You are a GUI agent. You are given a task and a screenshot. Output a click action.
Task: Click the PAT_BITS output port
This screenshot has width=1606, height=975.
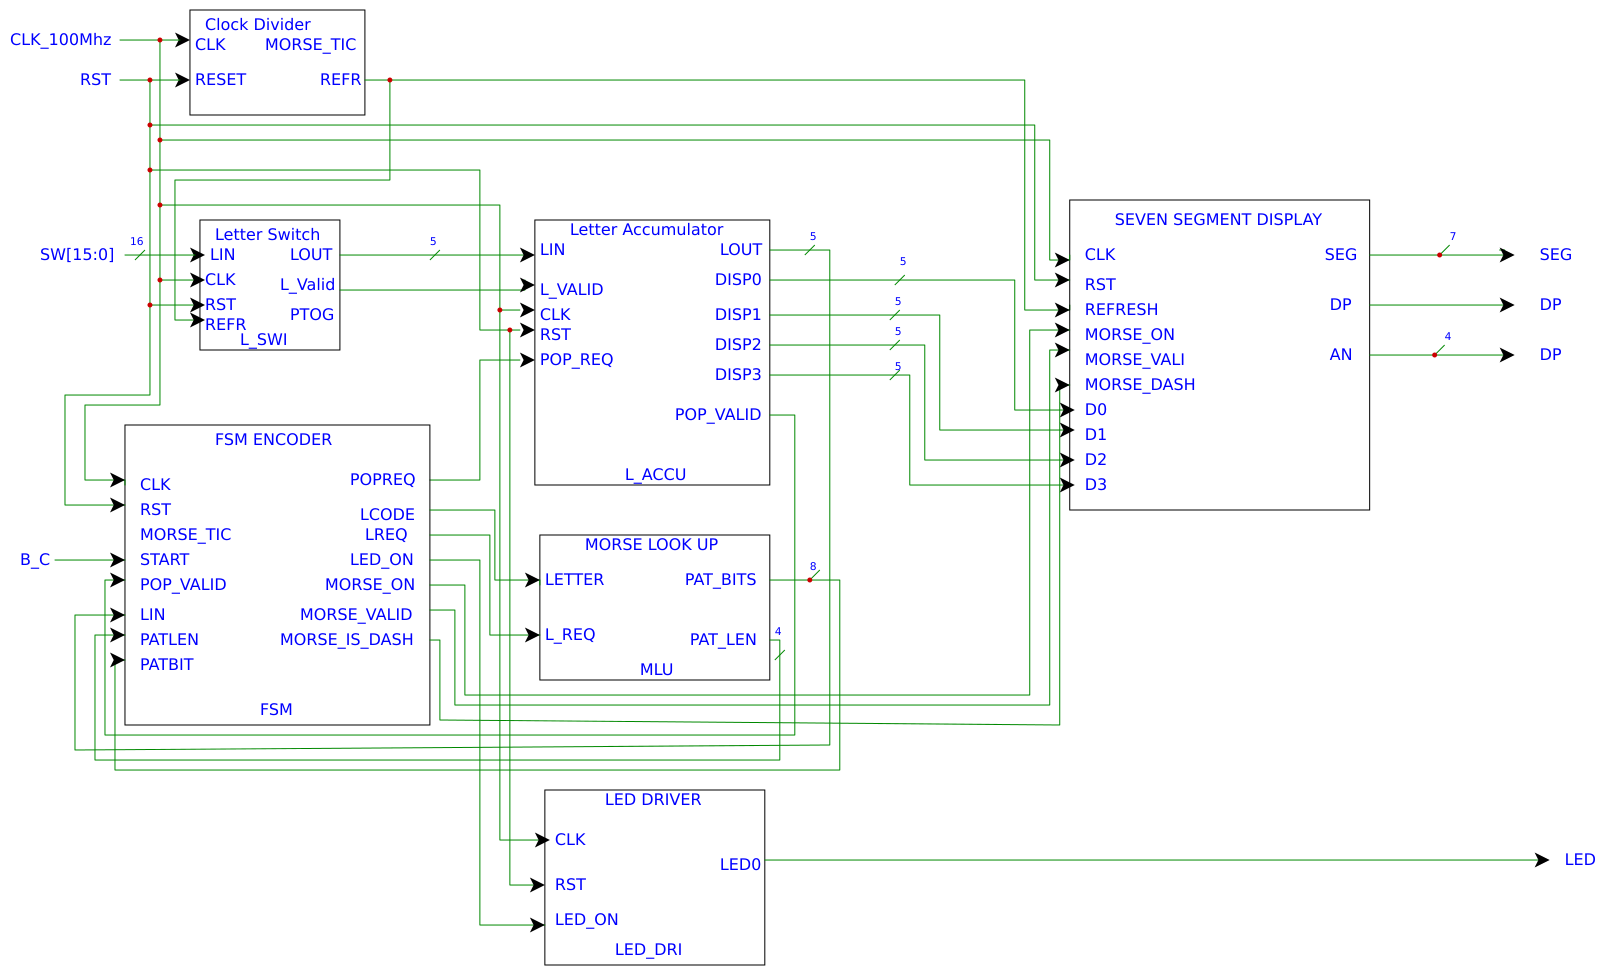click(720, 580)
